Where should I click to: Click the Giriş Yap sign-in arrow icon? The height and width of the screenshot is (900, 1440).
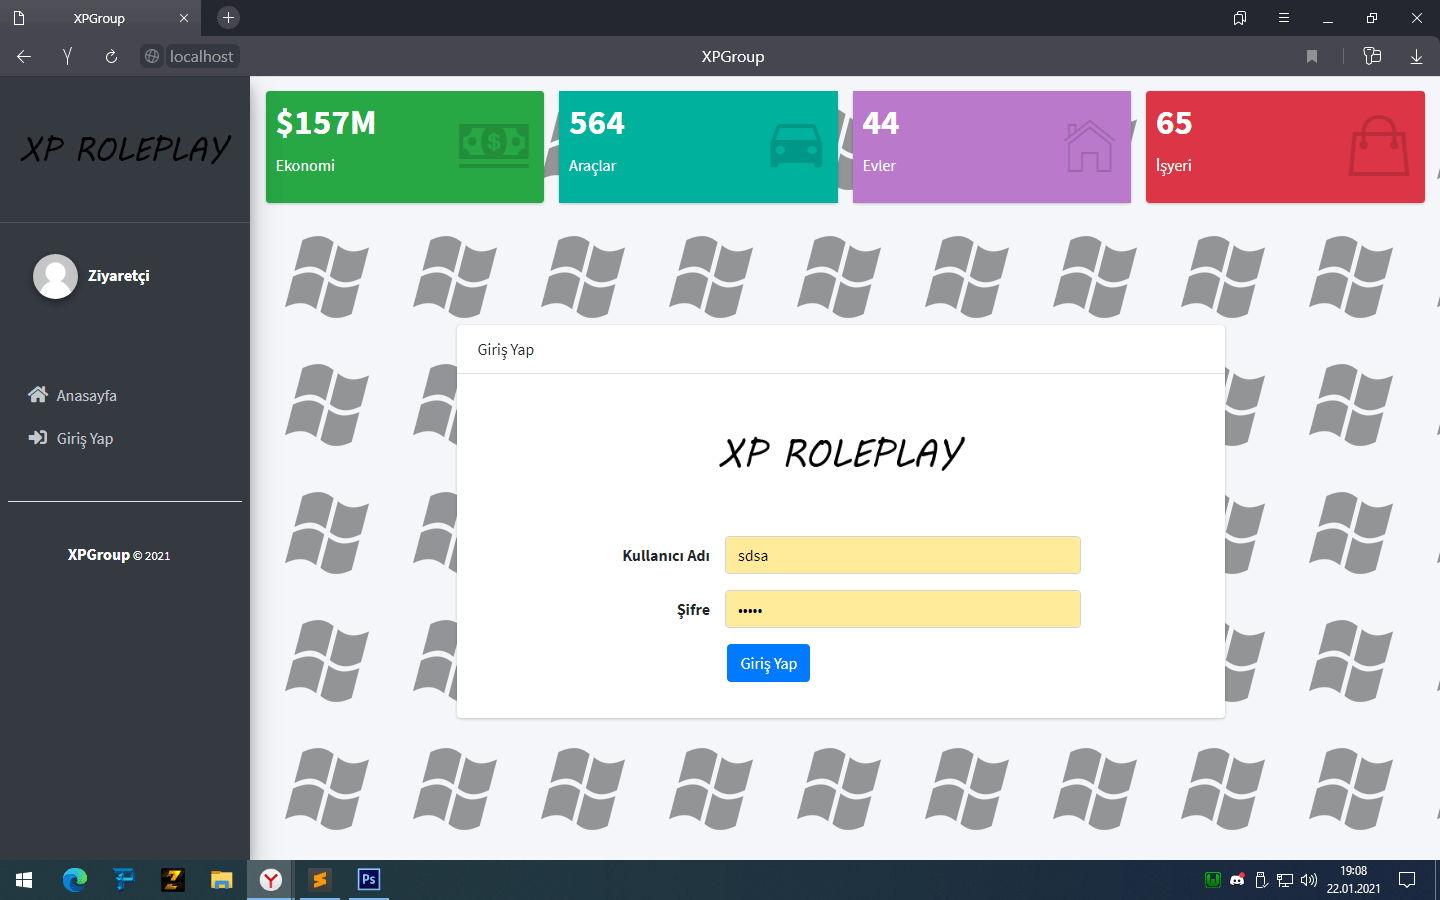click(x=38, y=438)
